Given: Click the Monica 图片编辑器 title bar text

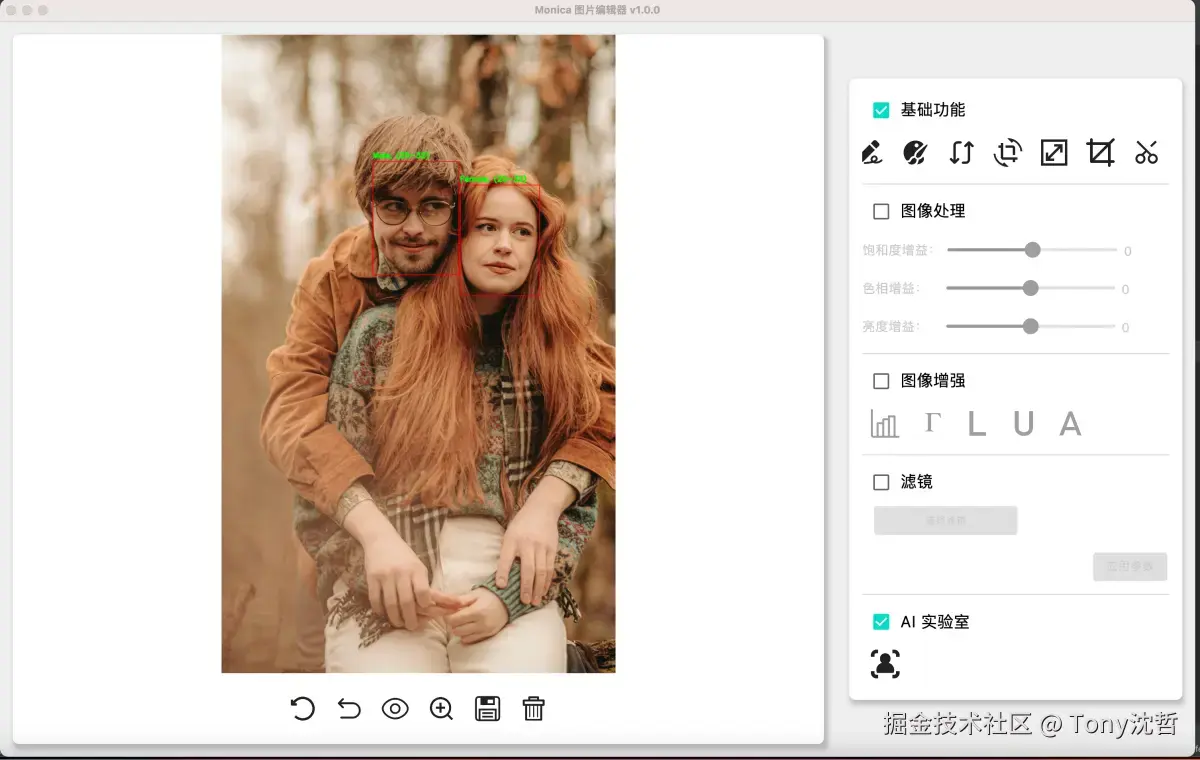Looking at the screenshot, I should tap(597, 10).
